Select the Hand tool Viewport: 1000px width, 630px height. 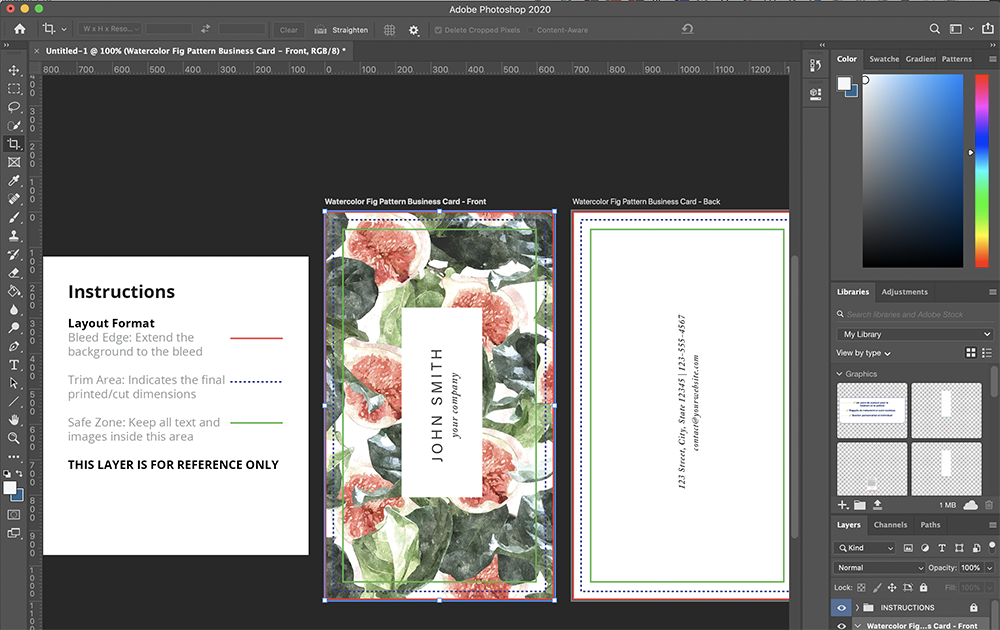tap(14, 419)
